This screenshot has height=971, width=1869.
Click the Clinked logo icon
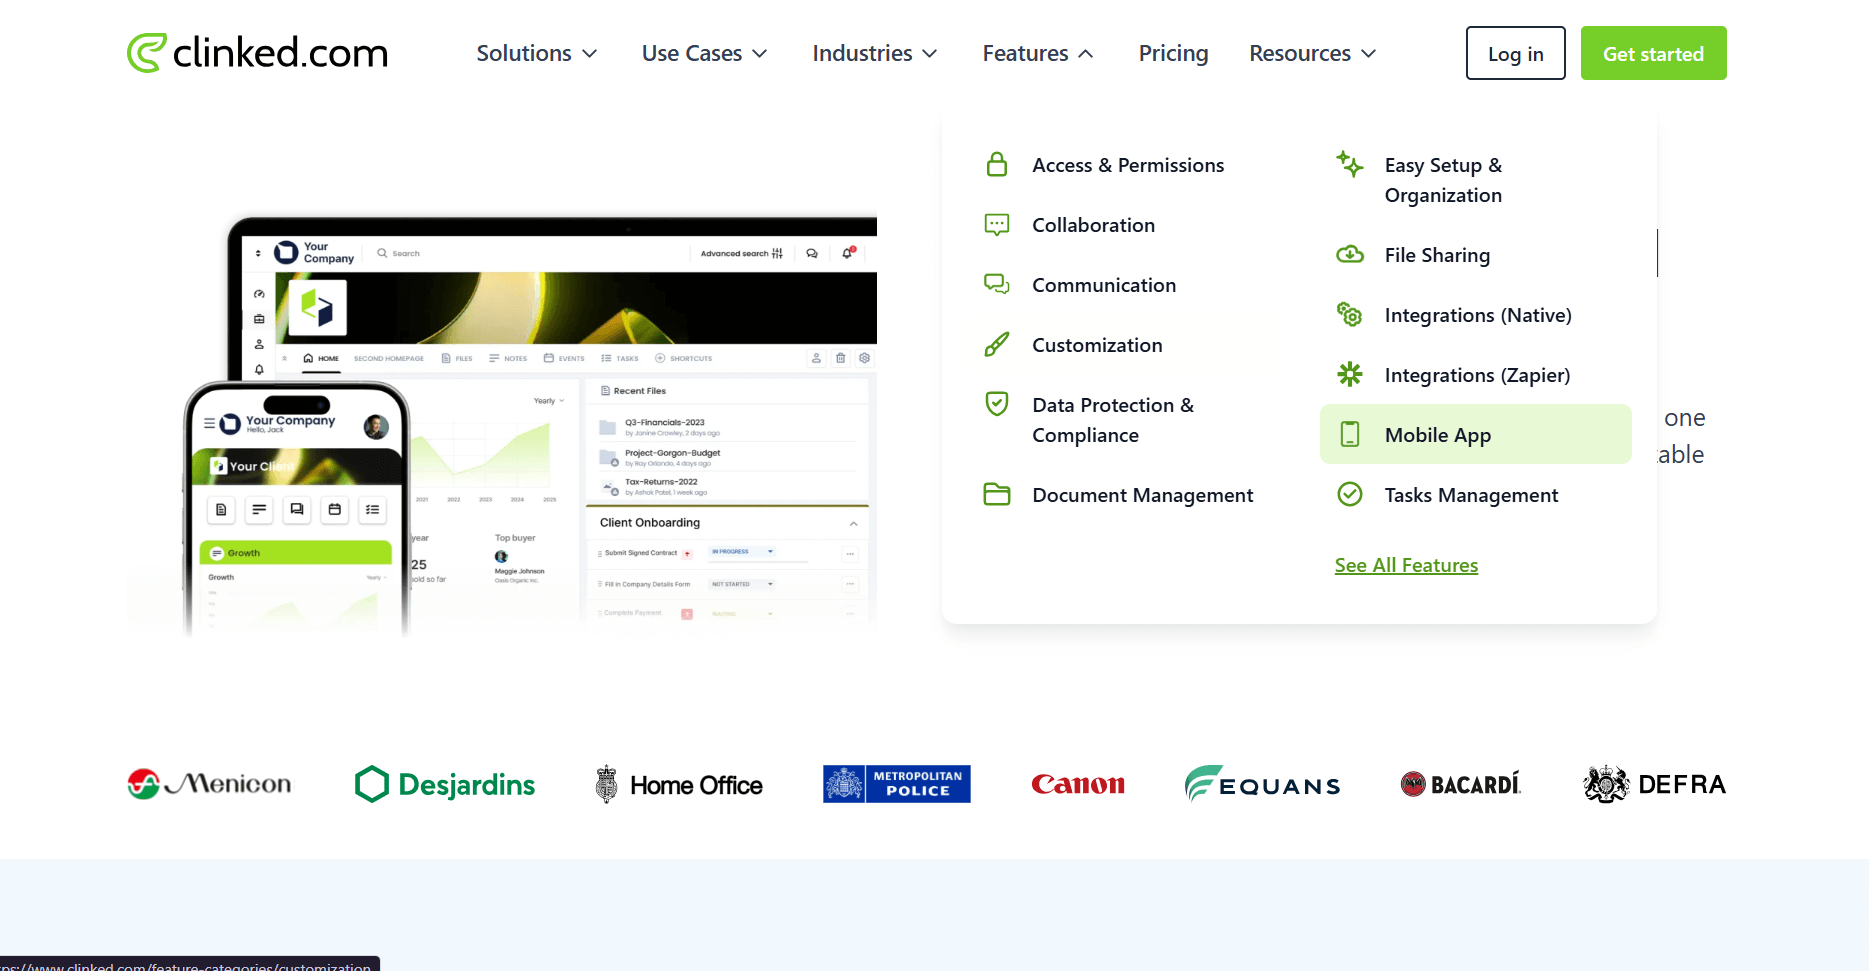click(146, 53)
